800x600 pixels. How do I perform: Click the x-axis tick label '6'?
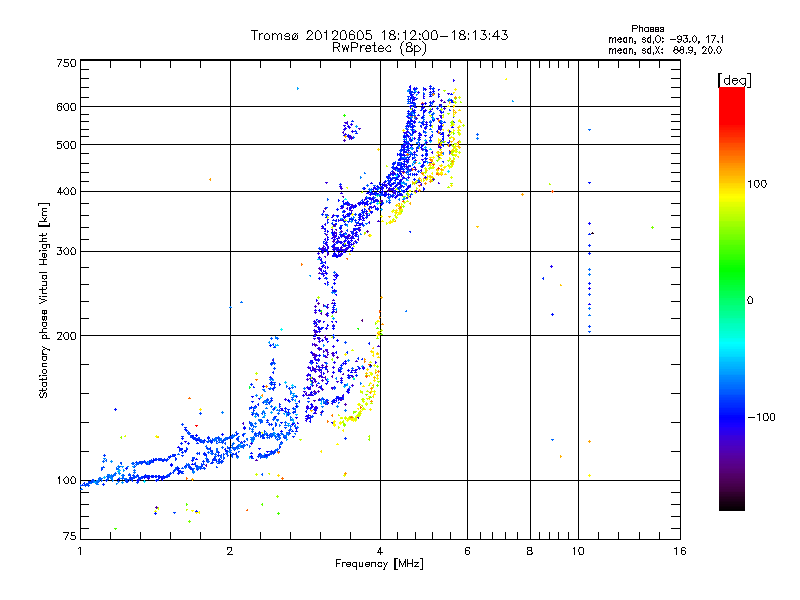coord(467,551)
